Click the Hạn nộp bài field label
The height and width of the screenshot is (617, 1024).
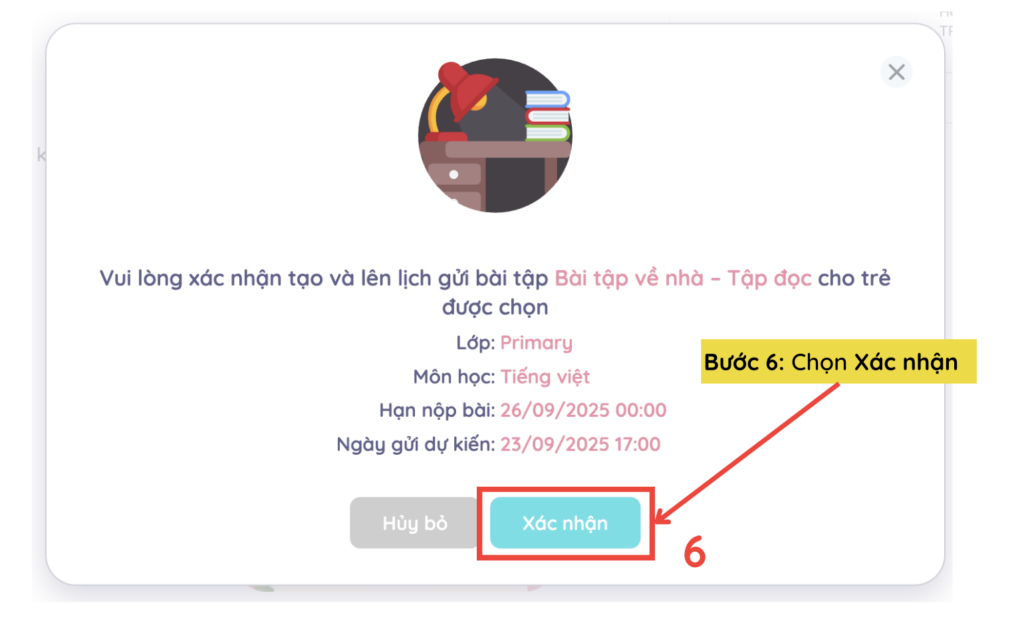pyautogui.click(x=437, y=410)
